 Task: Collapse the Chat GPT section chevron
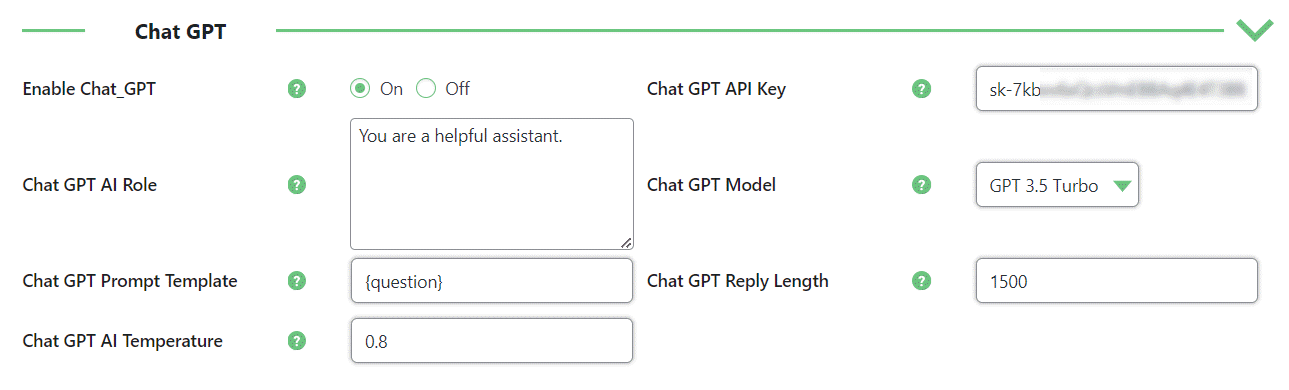pyautogui.click(x=1254, y=30)
